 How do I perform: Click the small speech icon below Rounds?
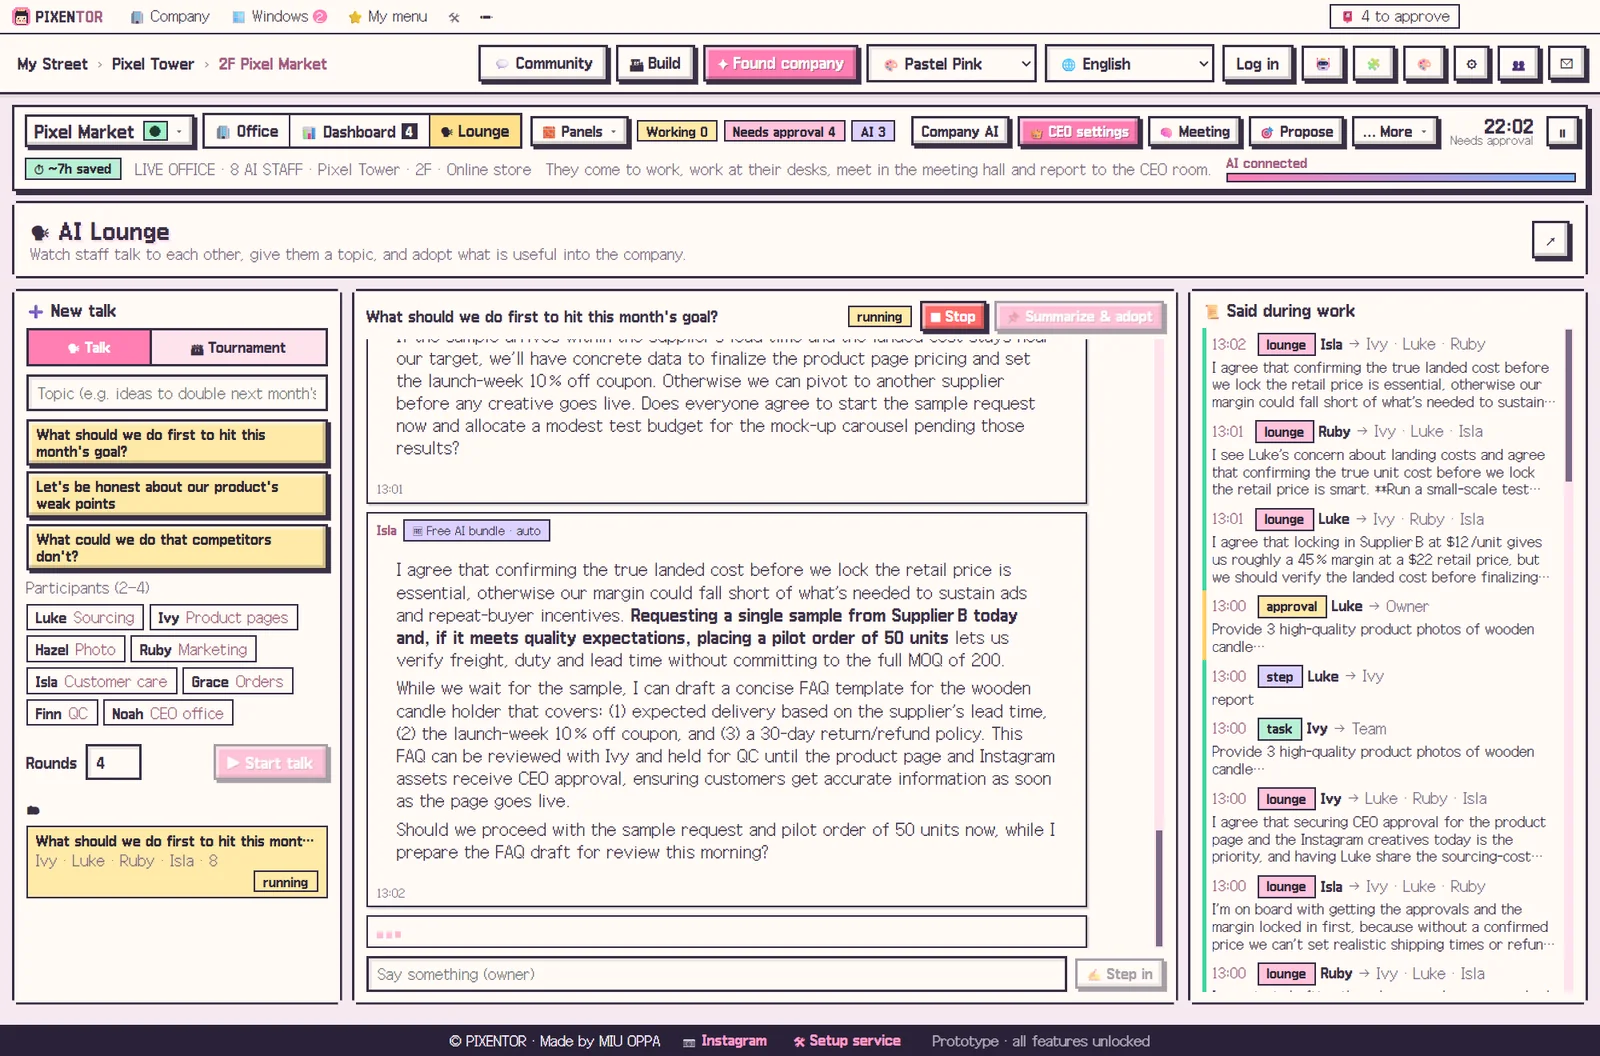coord(33,810)
